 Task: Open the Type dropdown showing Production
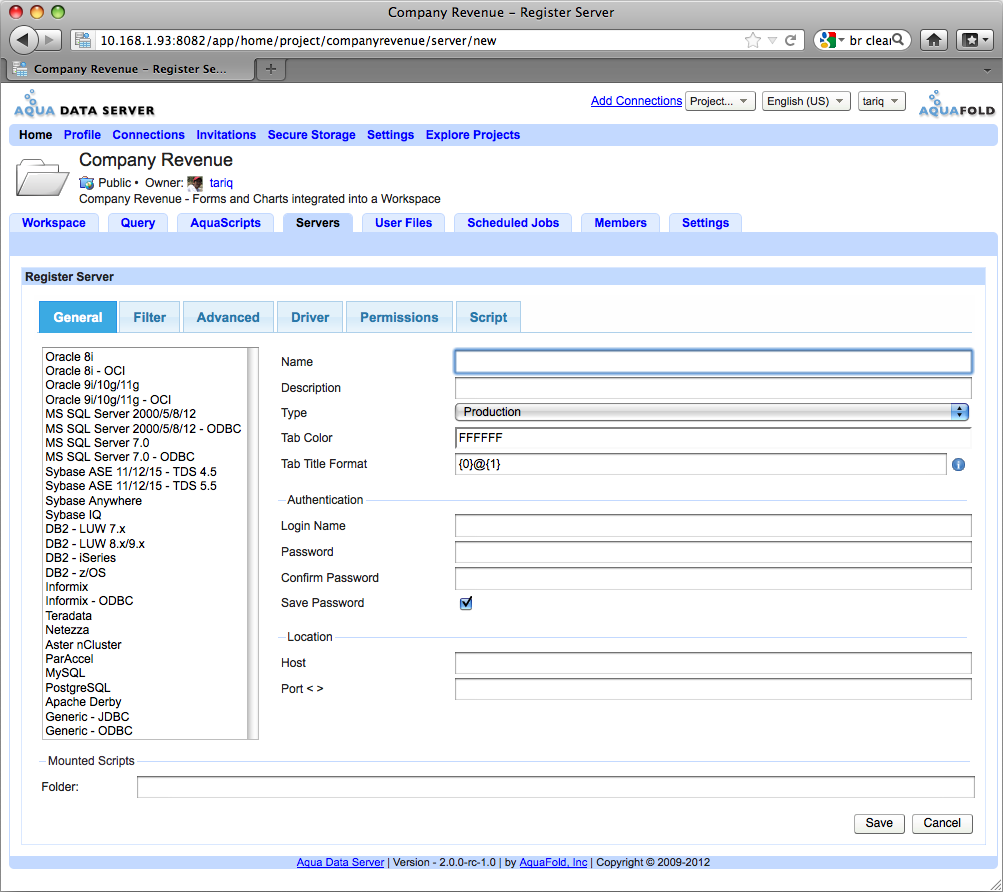tap(712, 412)
